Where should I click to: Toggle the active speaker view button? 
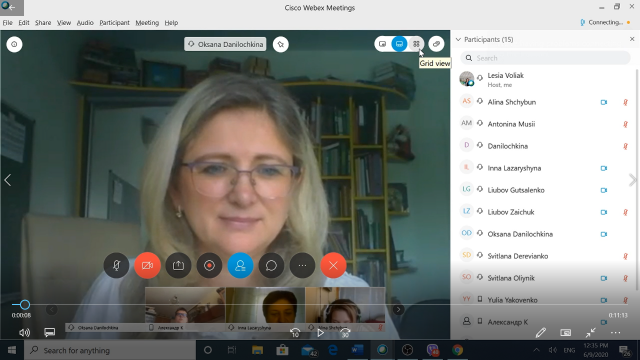pyautogui.click(x=399, y=44)
